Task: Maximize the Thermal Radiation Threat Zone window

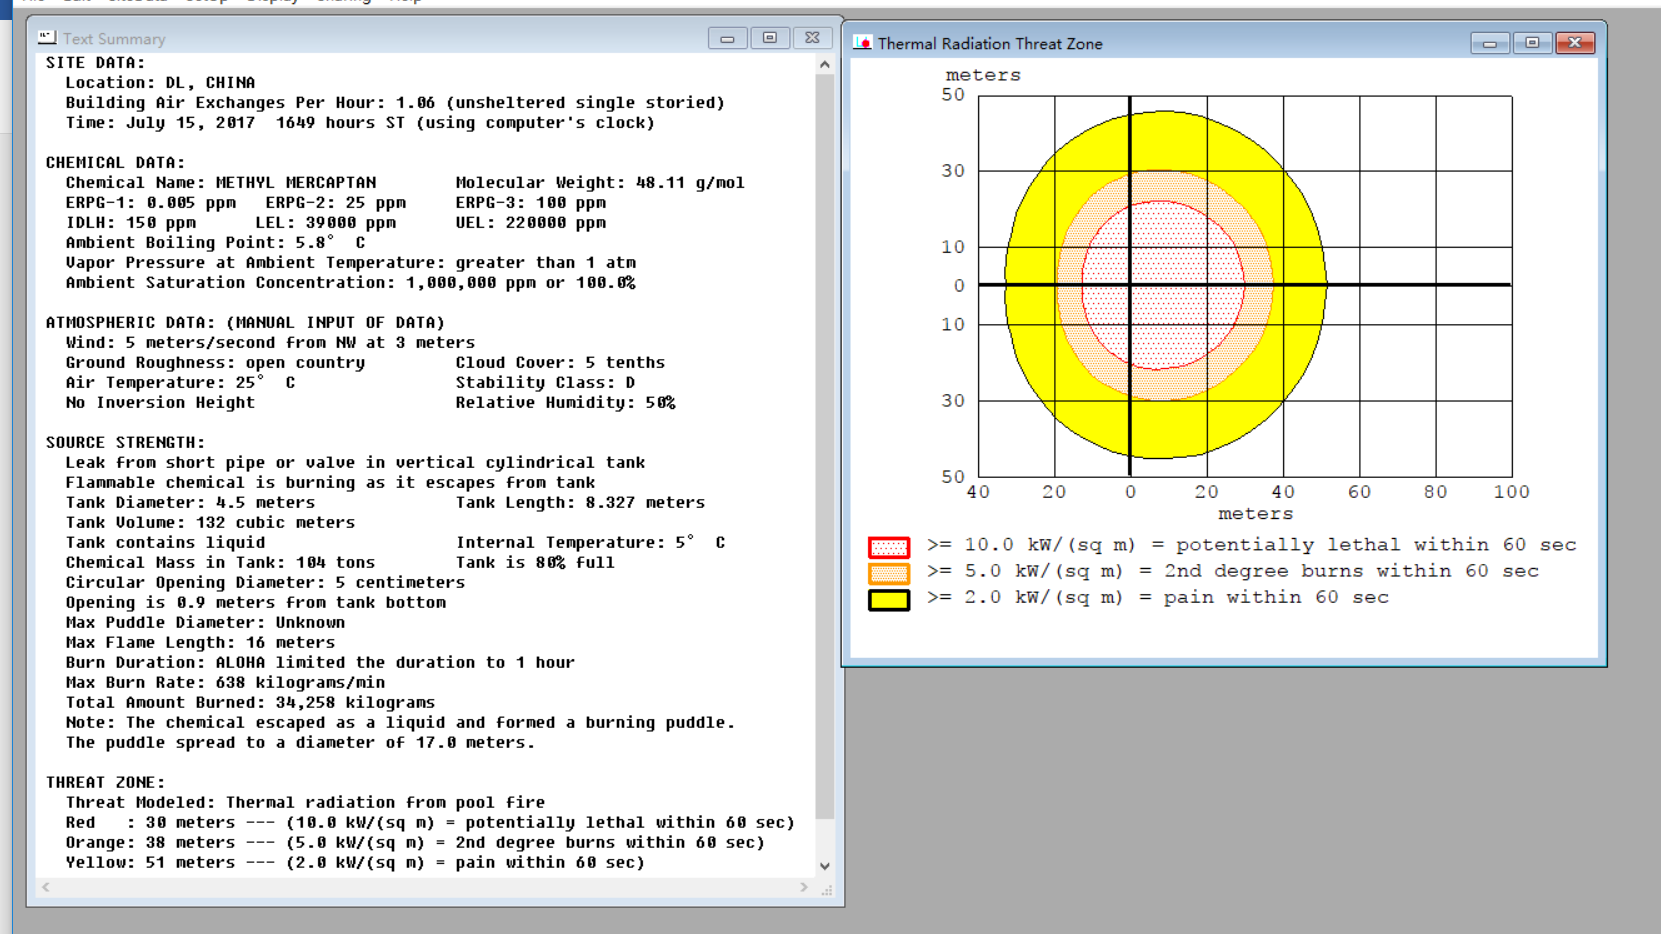Action: tap(1532, 43)
